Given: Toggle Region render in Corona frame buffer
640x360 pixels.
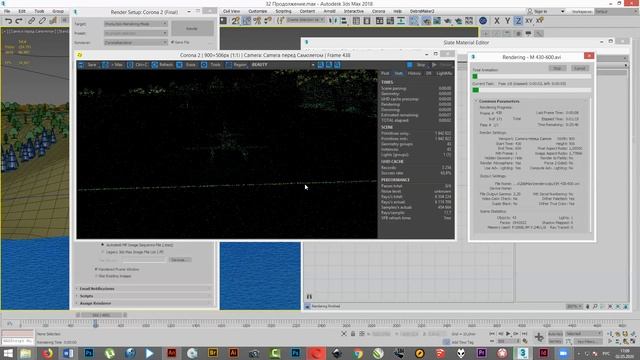Looking at the screenshot, I should (x=236, y=65).
